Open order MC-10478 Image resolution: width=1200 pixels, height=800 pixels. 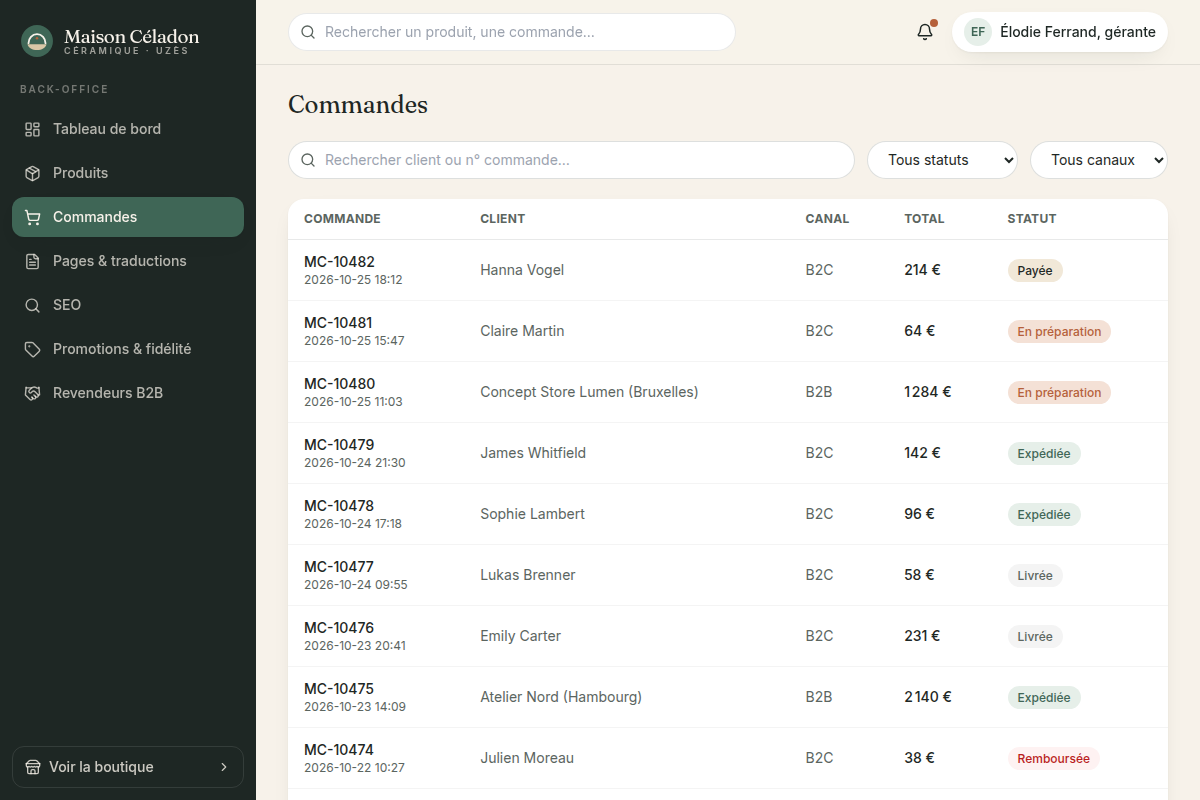pos(339,506)
